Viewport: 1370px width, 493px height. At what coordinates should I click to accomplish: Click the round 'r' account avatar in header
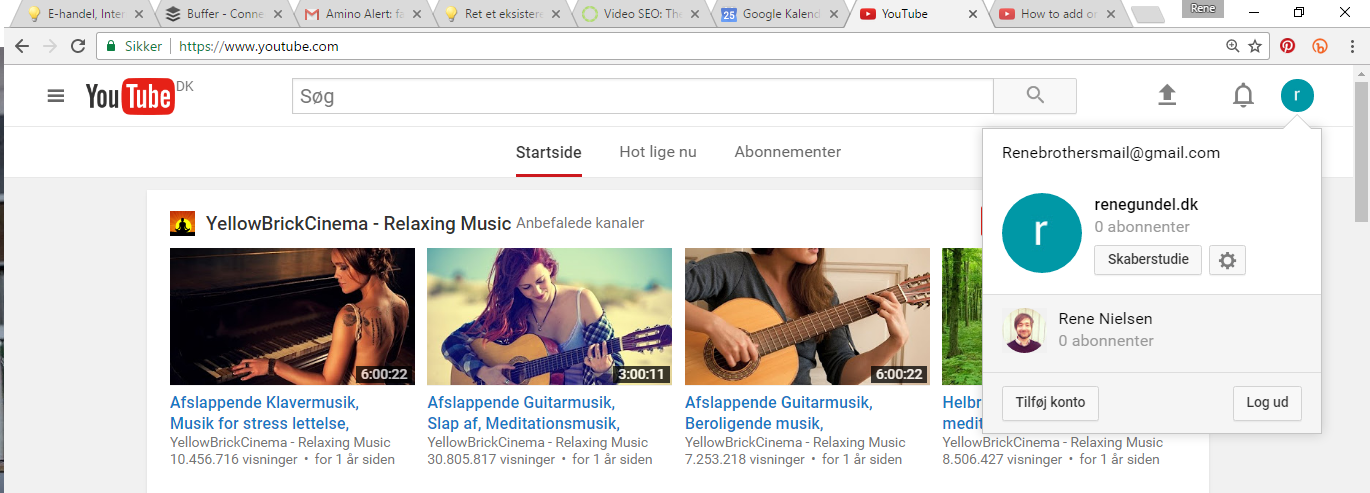(1297, 96)
